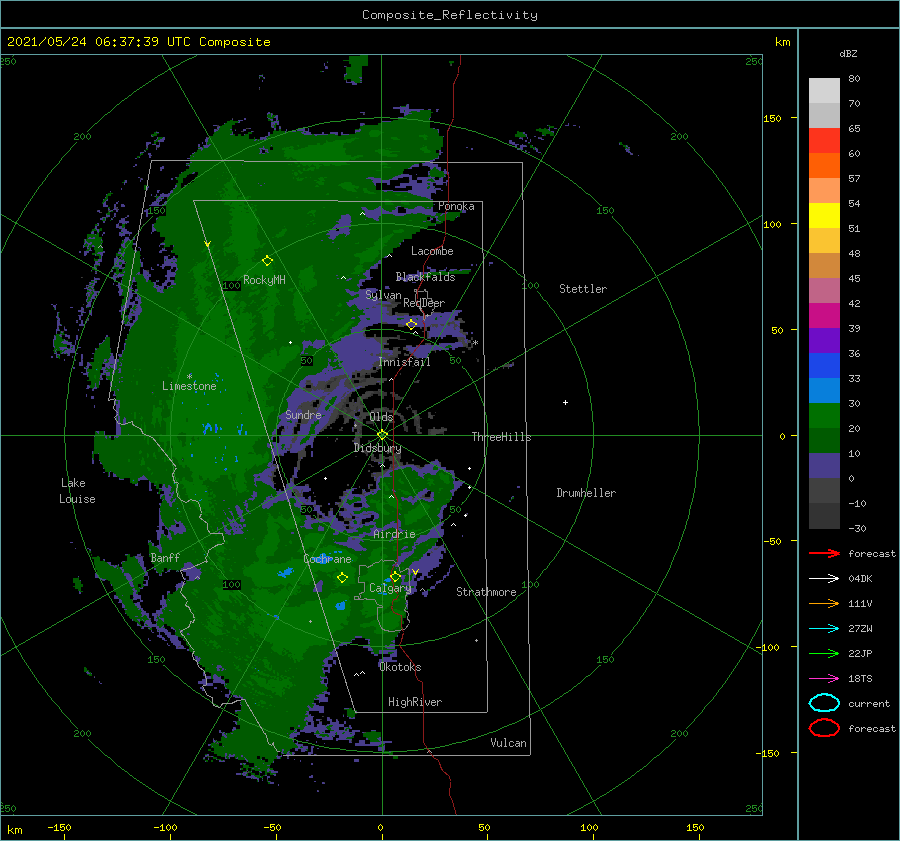The image size is (900, 841).
Task: Click the 150 tick on right axis
Action: coord(772,118)
